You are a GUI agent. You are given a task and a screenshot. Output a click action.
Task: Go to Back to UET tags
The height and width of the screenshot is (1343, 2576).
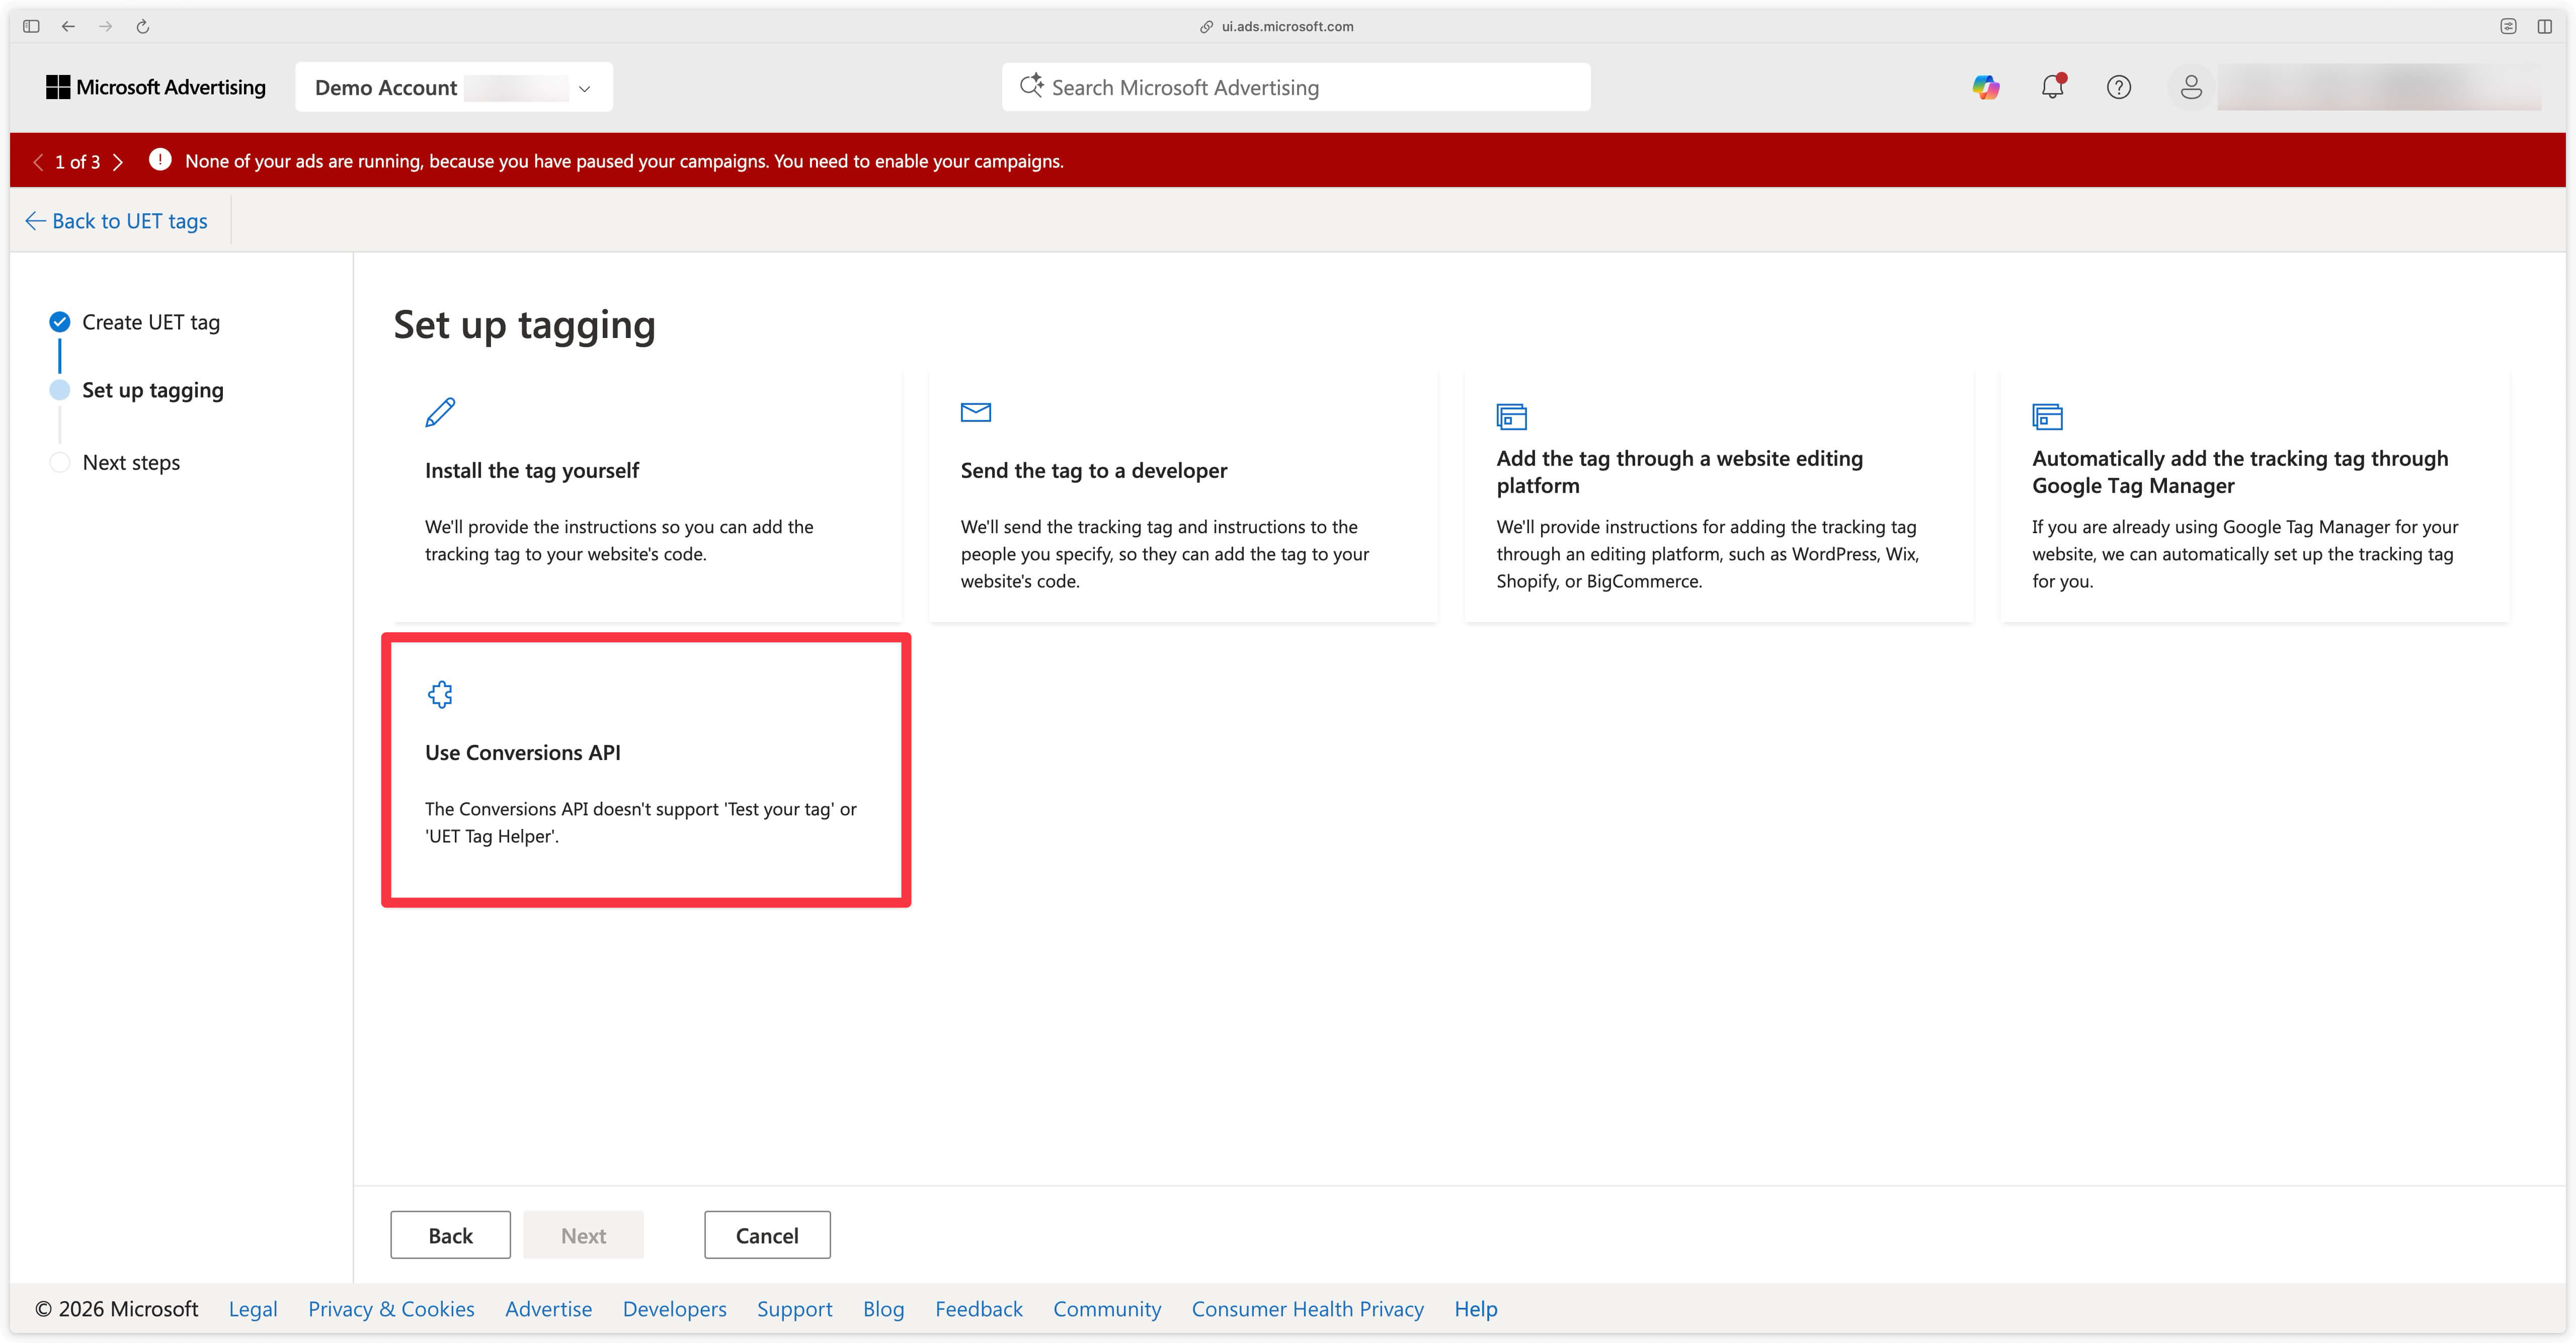(116, 220)
